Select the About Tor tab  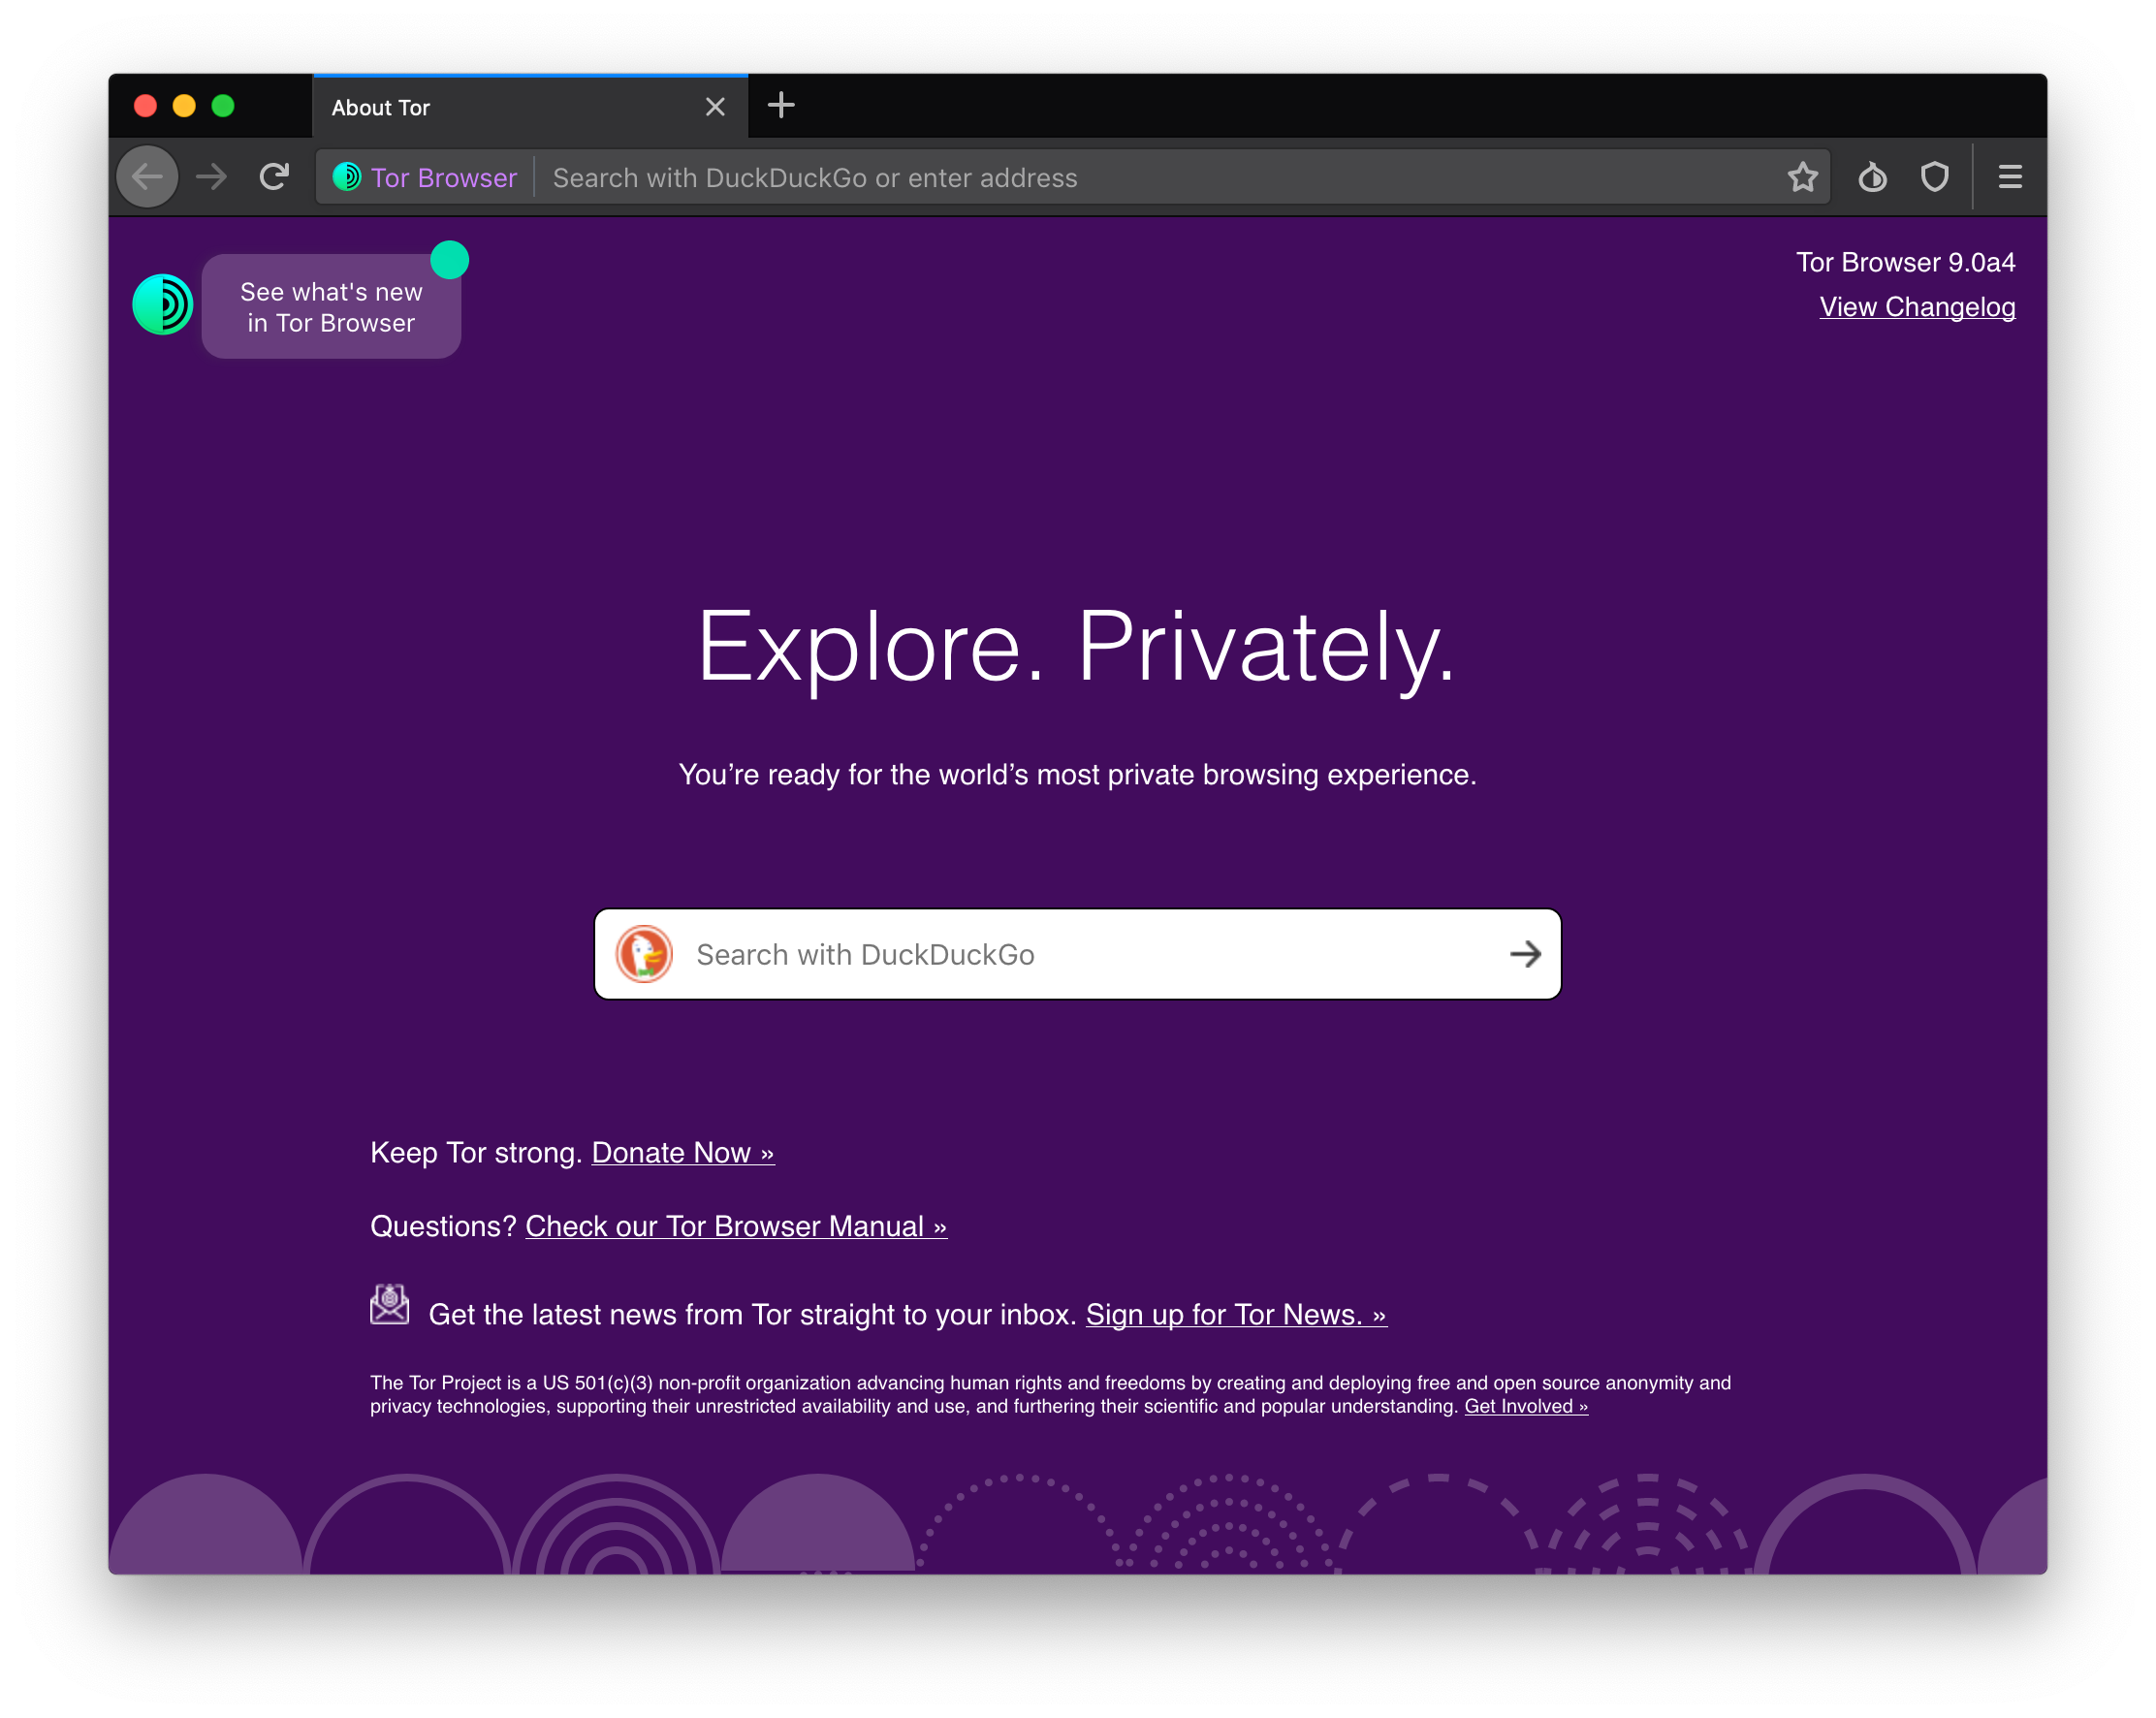[530, 107]
